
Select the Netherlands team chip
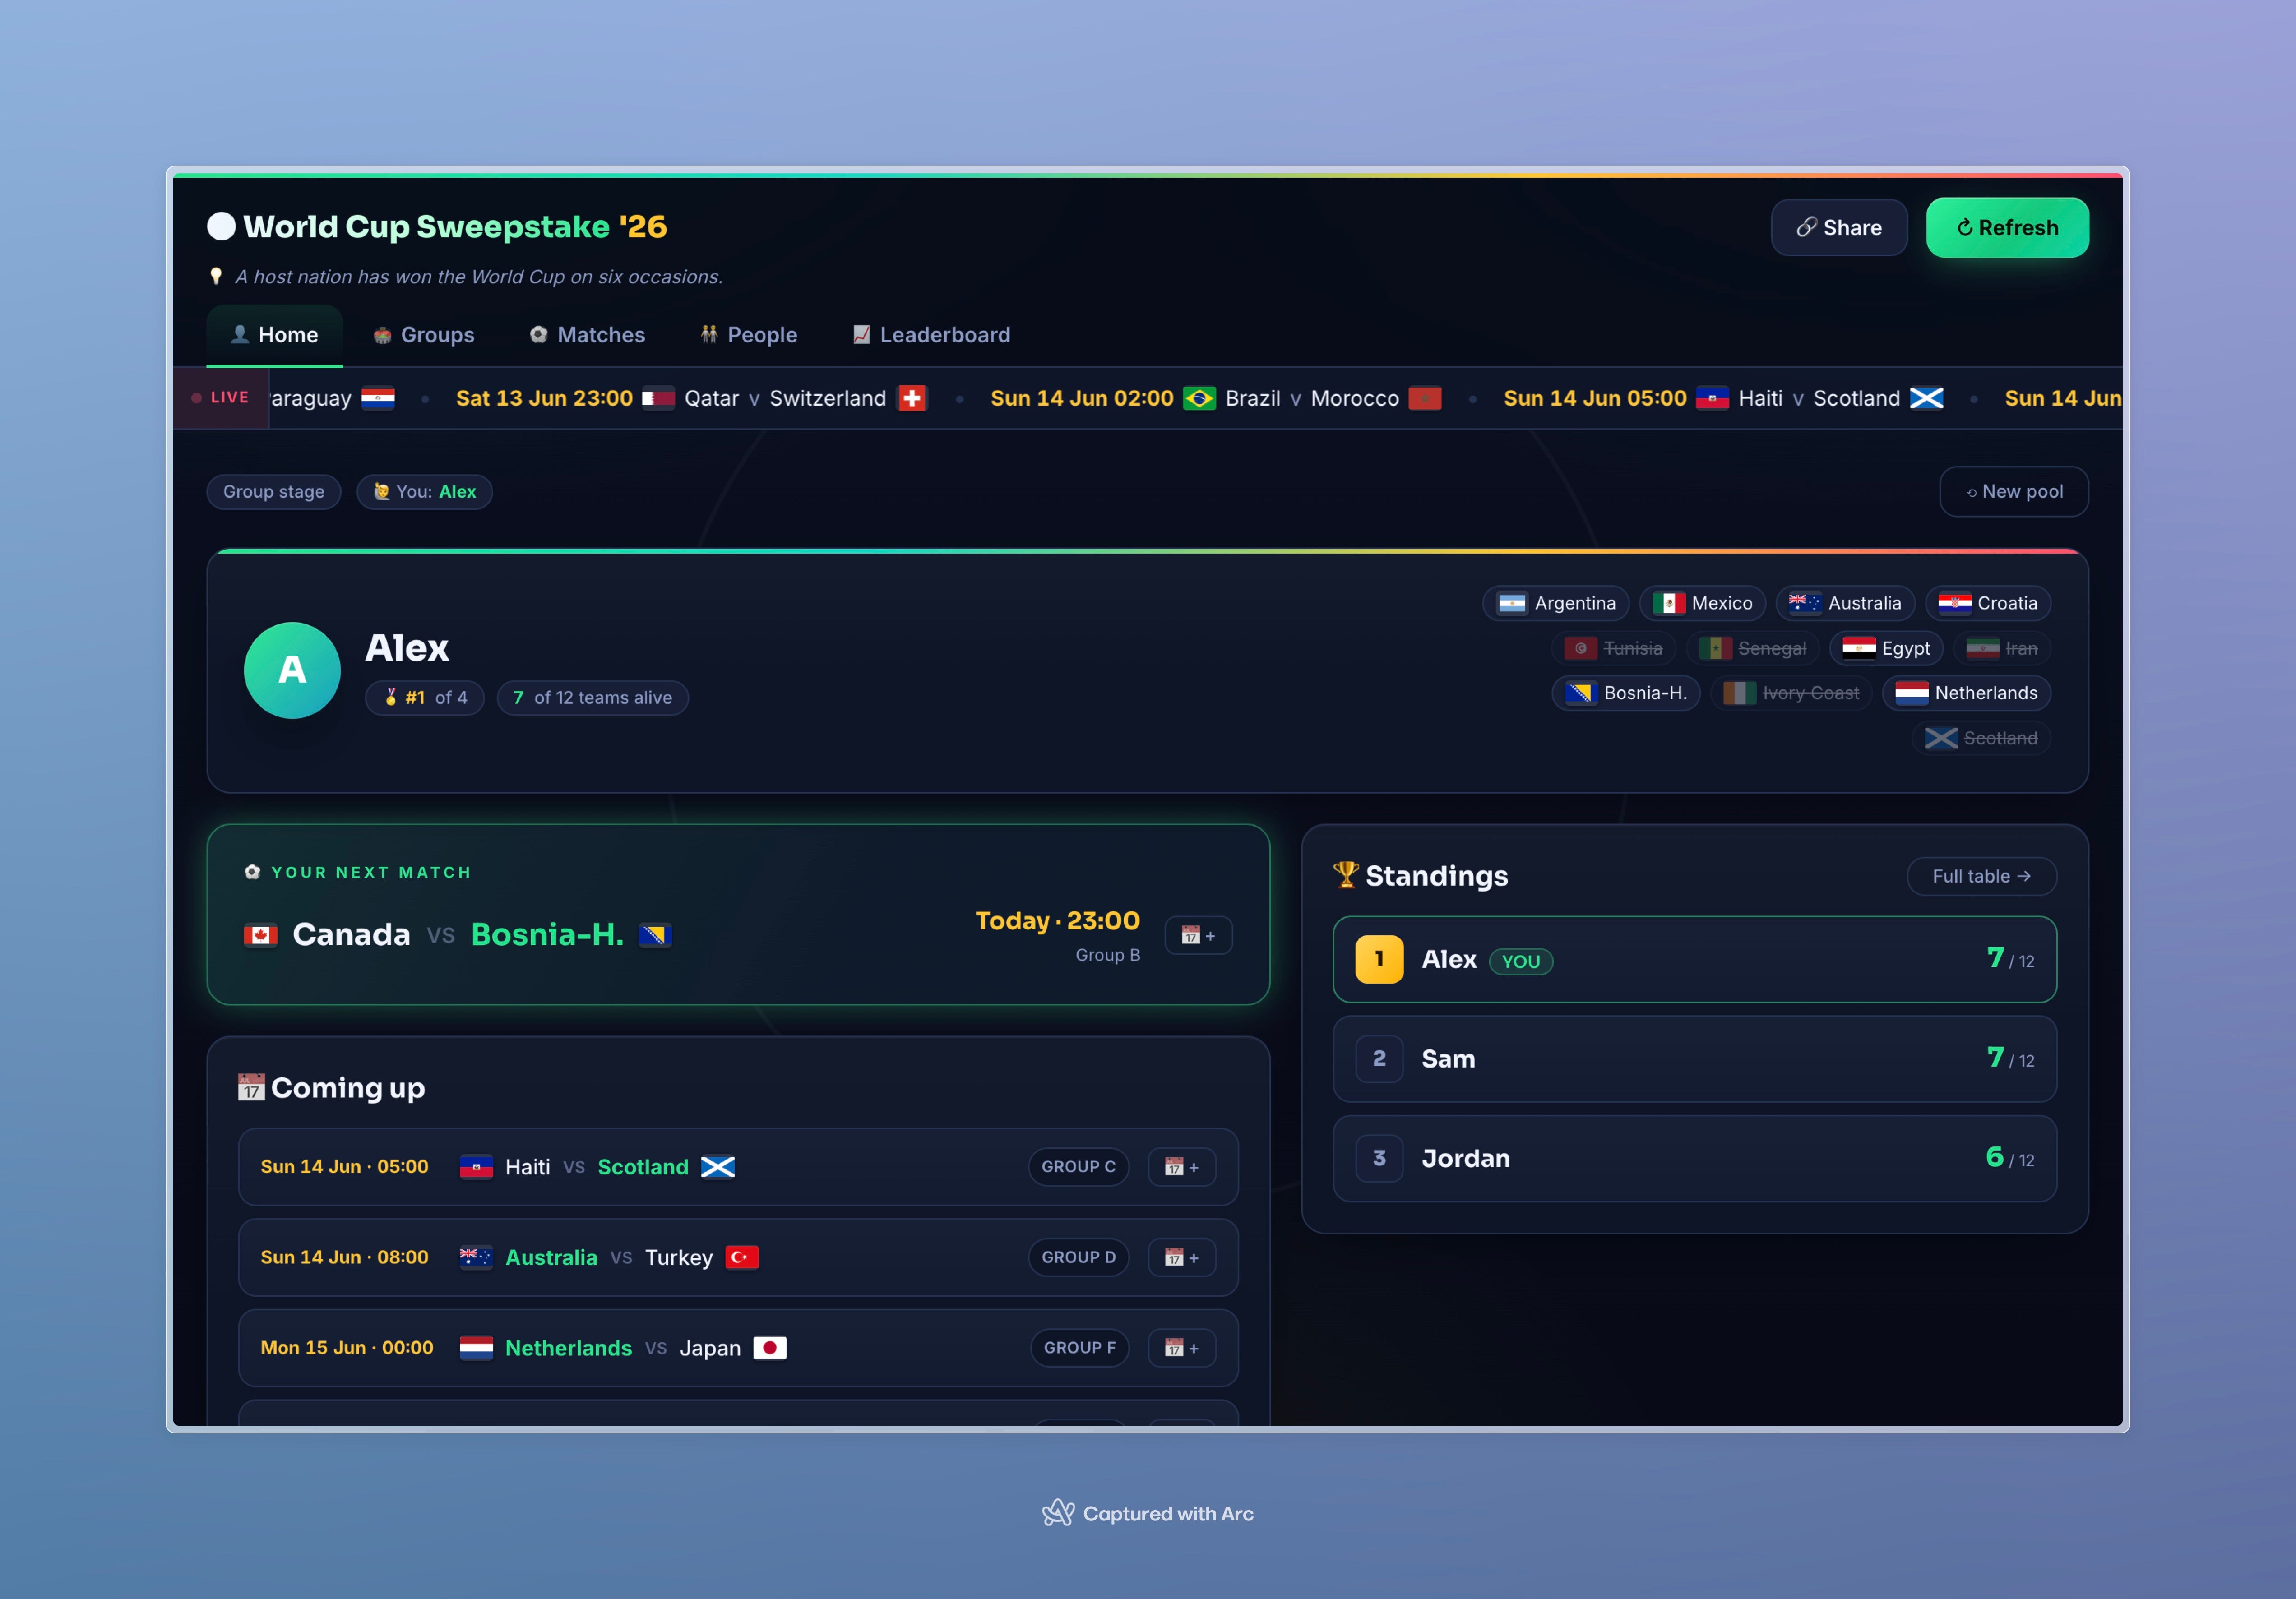click(1966, 693)
